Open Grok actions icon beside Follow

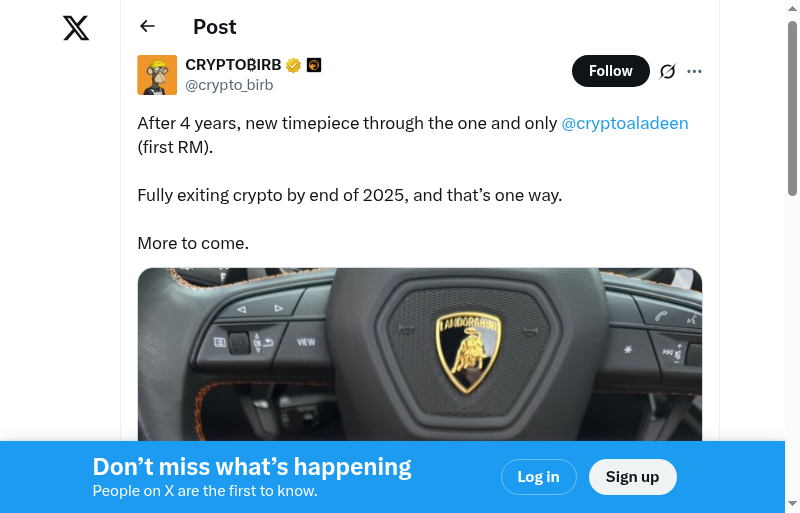[668, 71]
